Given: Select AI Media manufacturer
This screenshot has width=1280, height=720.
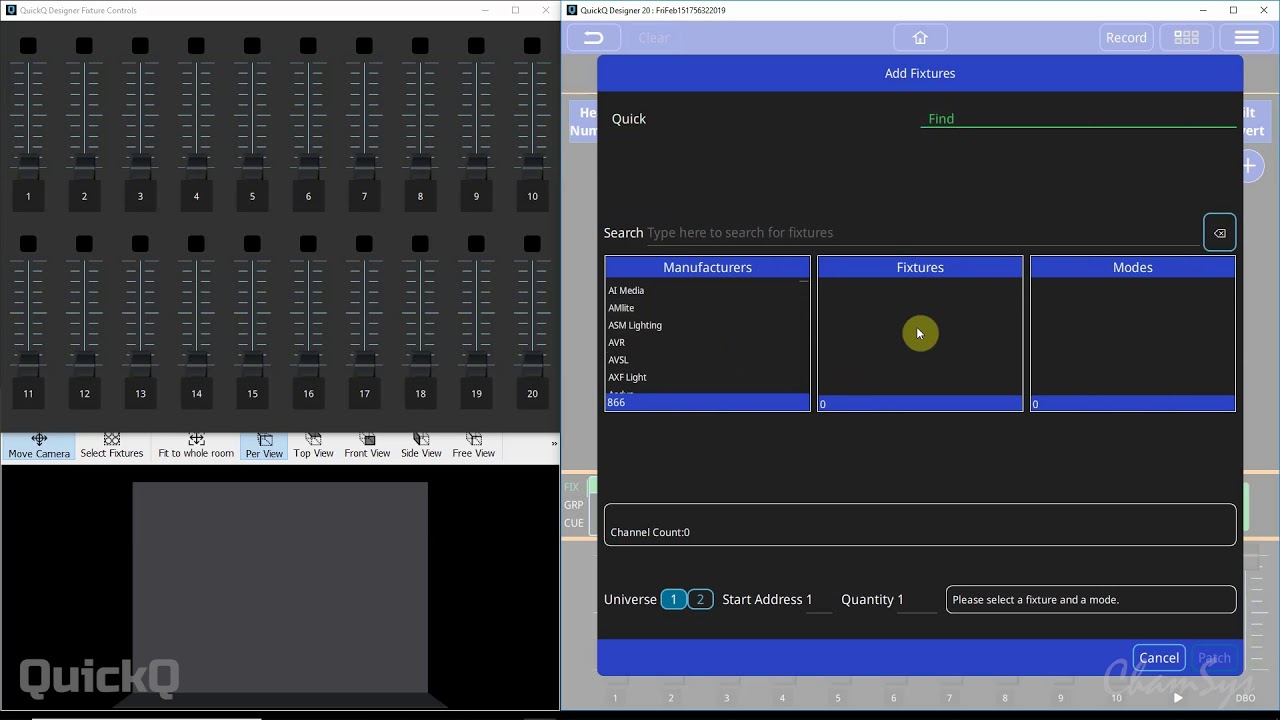Looking at the screenshot, I should (626, 291).
